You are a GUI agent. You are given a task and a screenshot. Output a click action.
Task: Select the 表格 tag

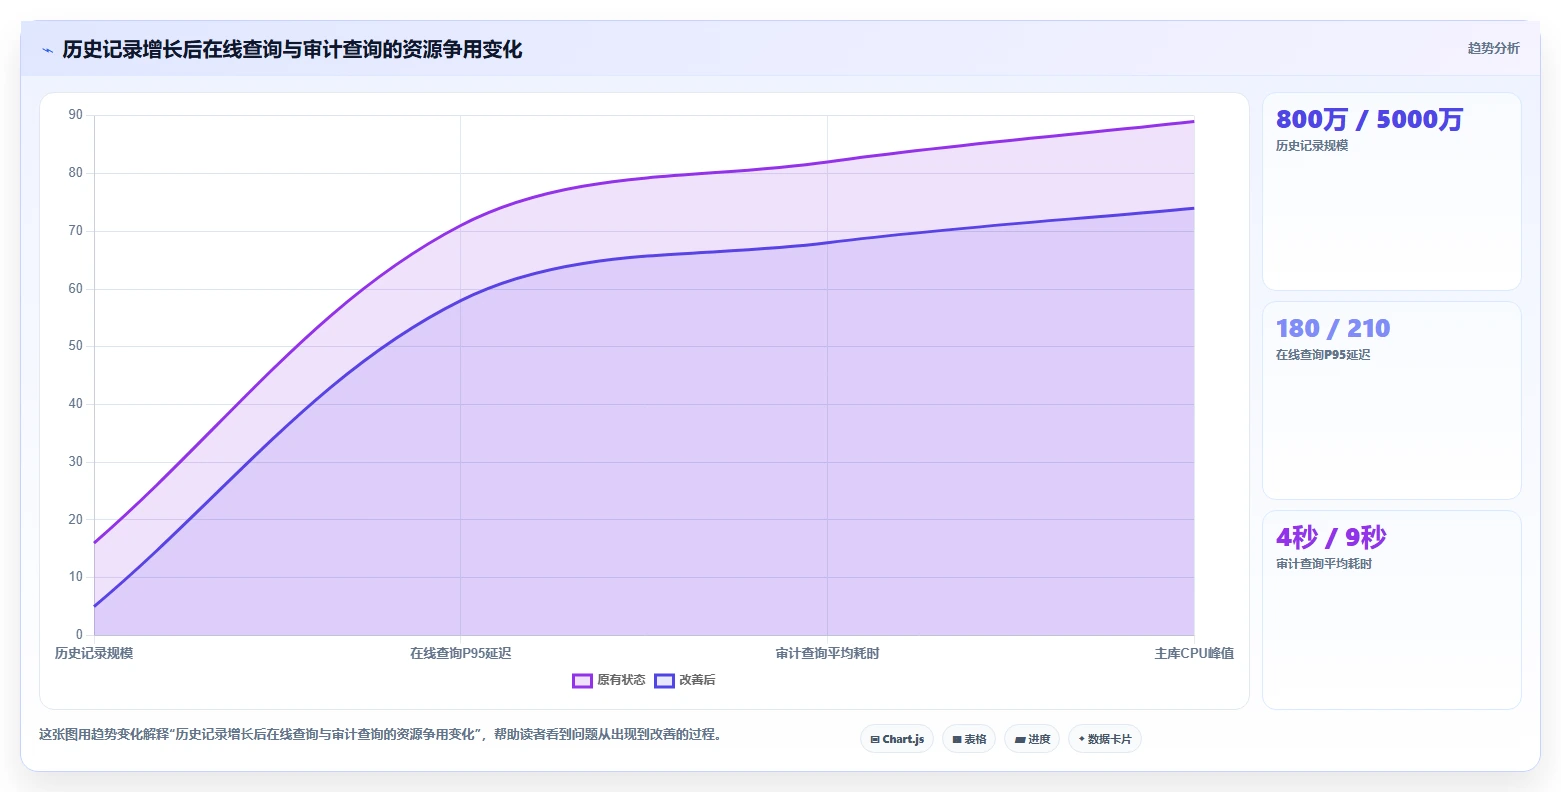(969, 739)
